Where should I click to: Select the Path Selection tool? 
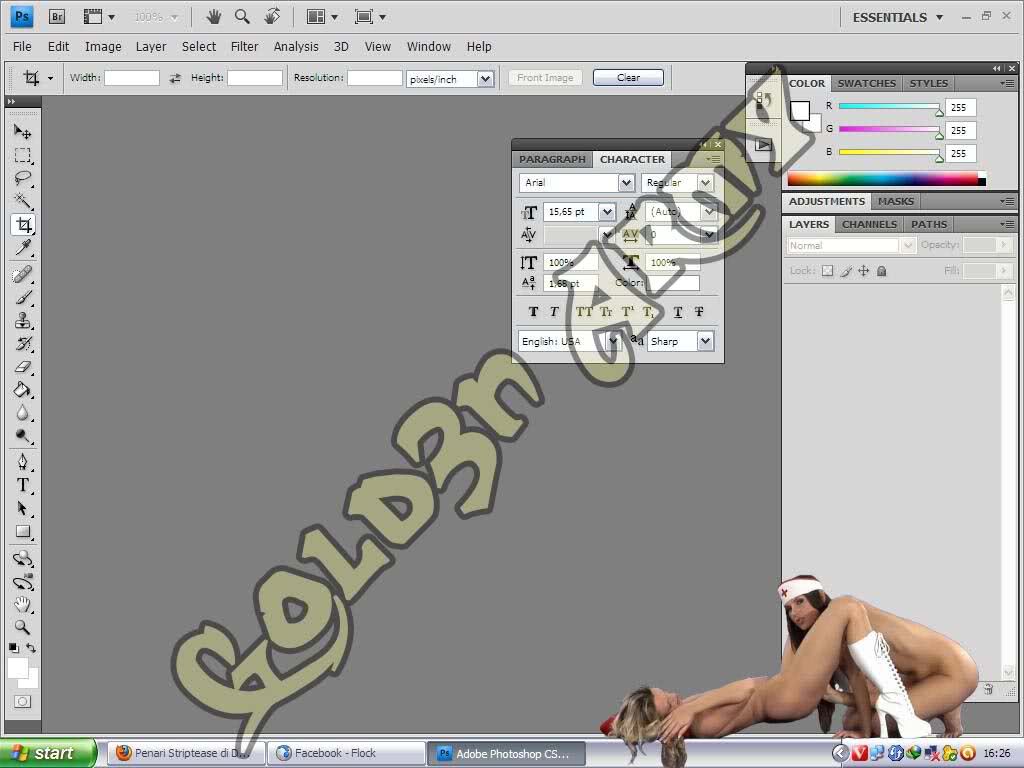23,508
